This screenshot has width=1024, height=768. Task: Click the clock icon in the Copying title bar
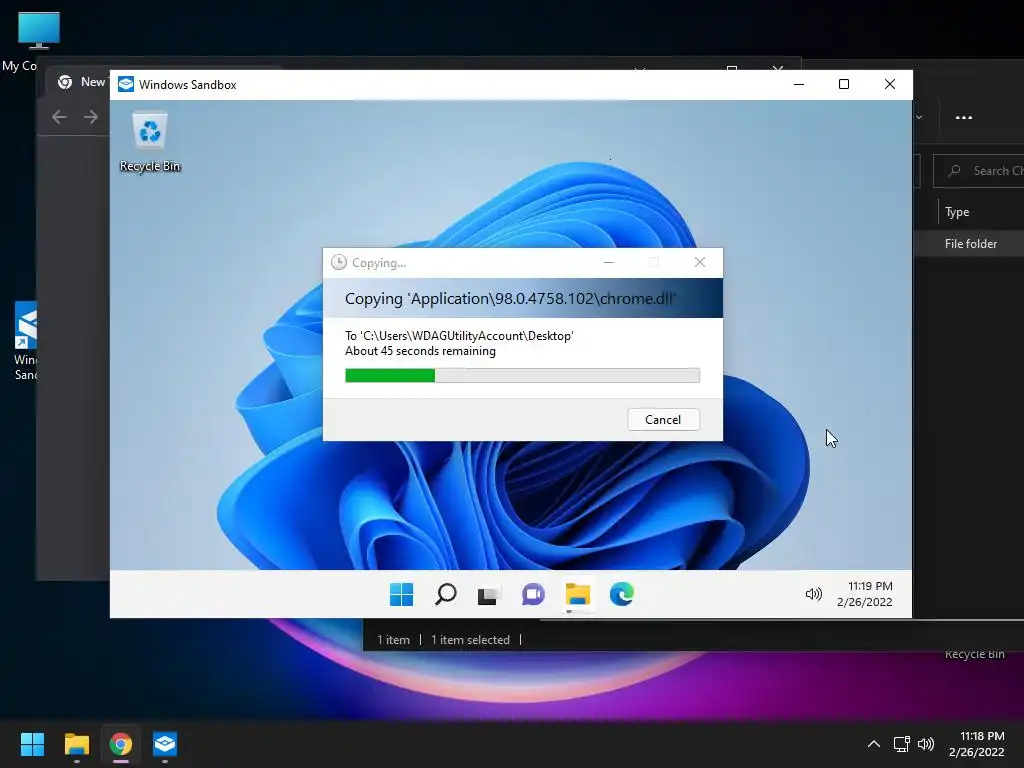pyautogui.click(x=338, y=263)
